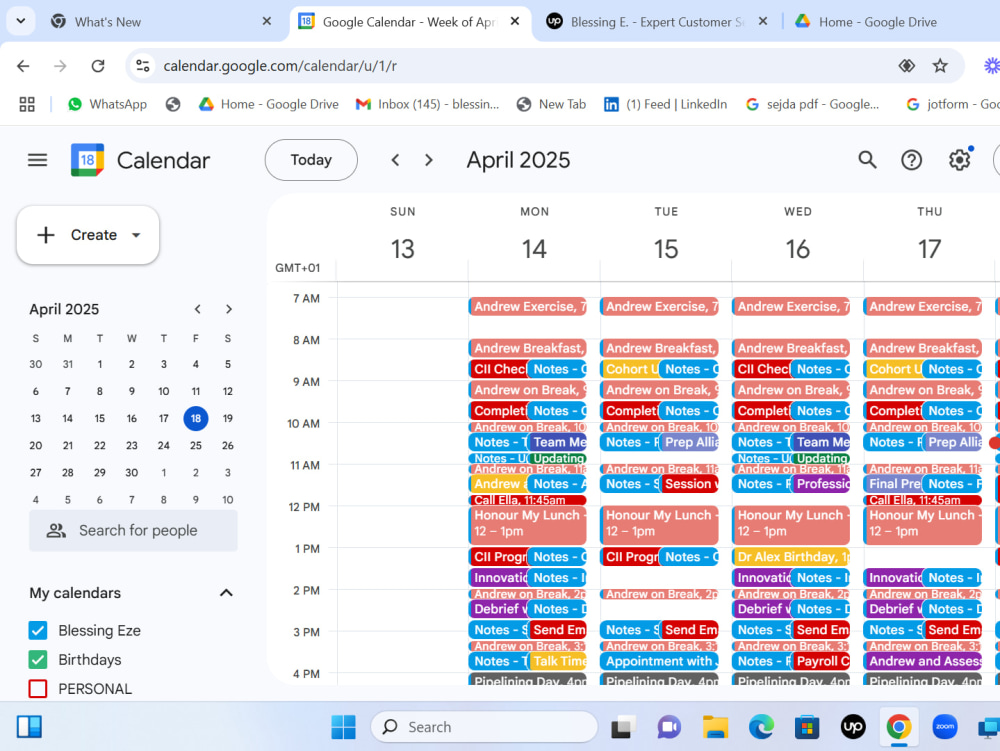Go to next week arrow
This screenshot has width=1000, height=751.
pyautogui.click(x=429, y=160)
